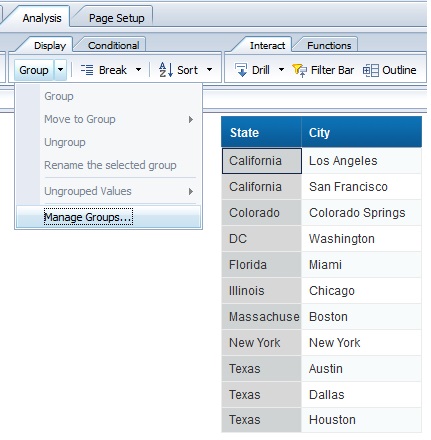Switch to the Page Setup tab

point(116,18)
